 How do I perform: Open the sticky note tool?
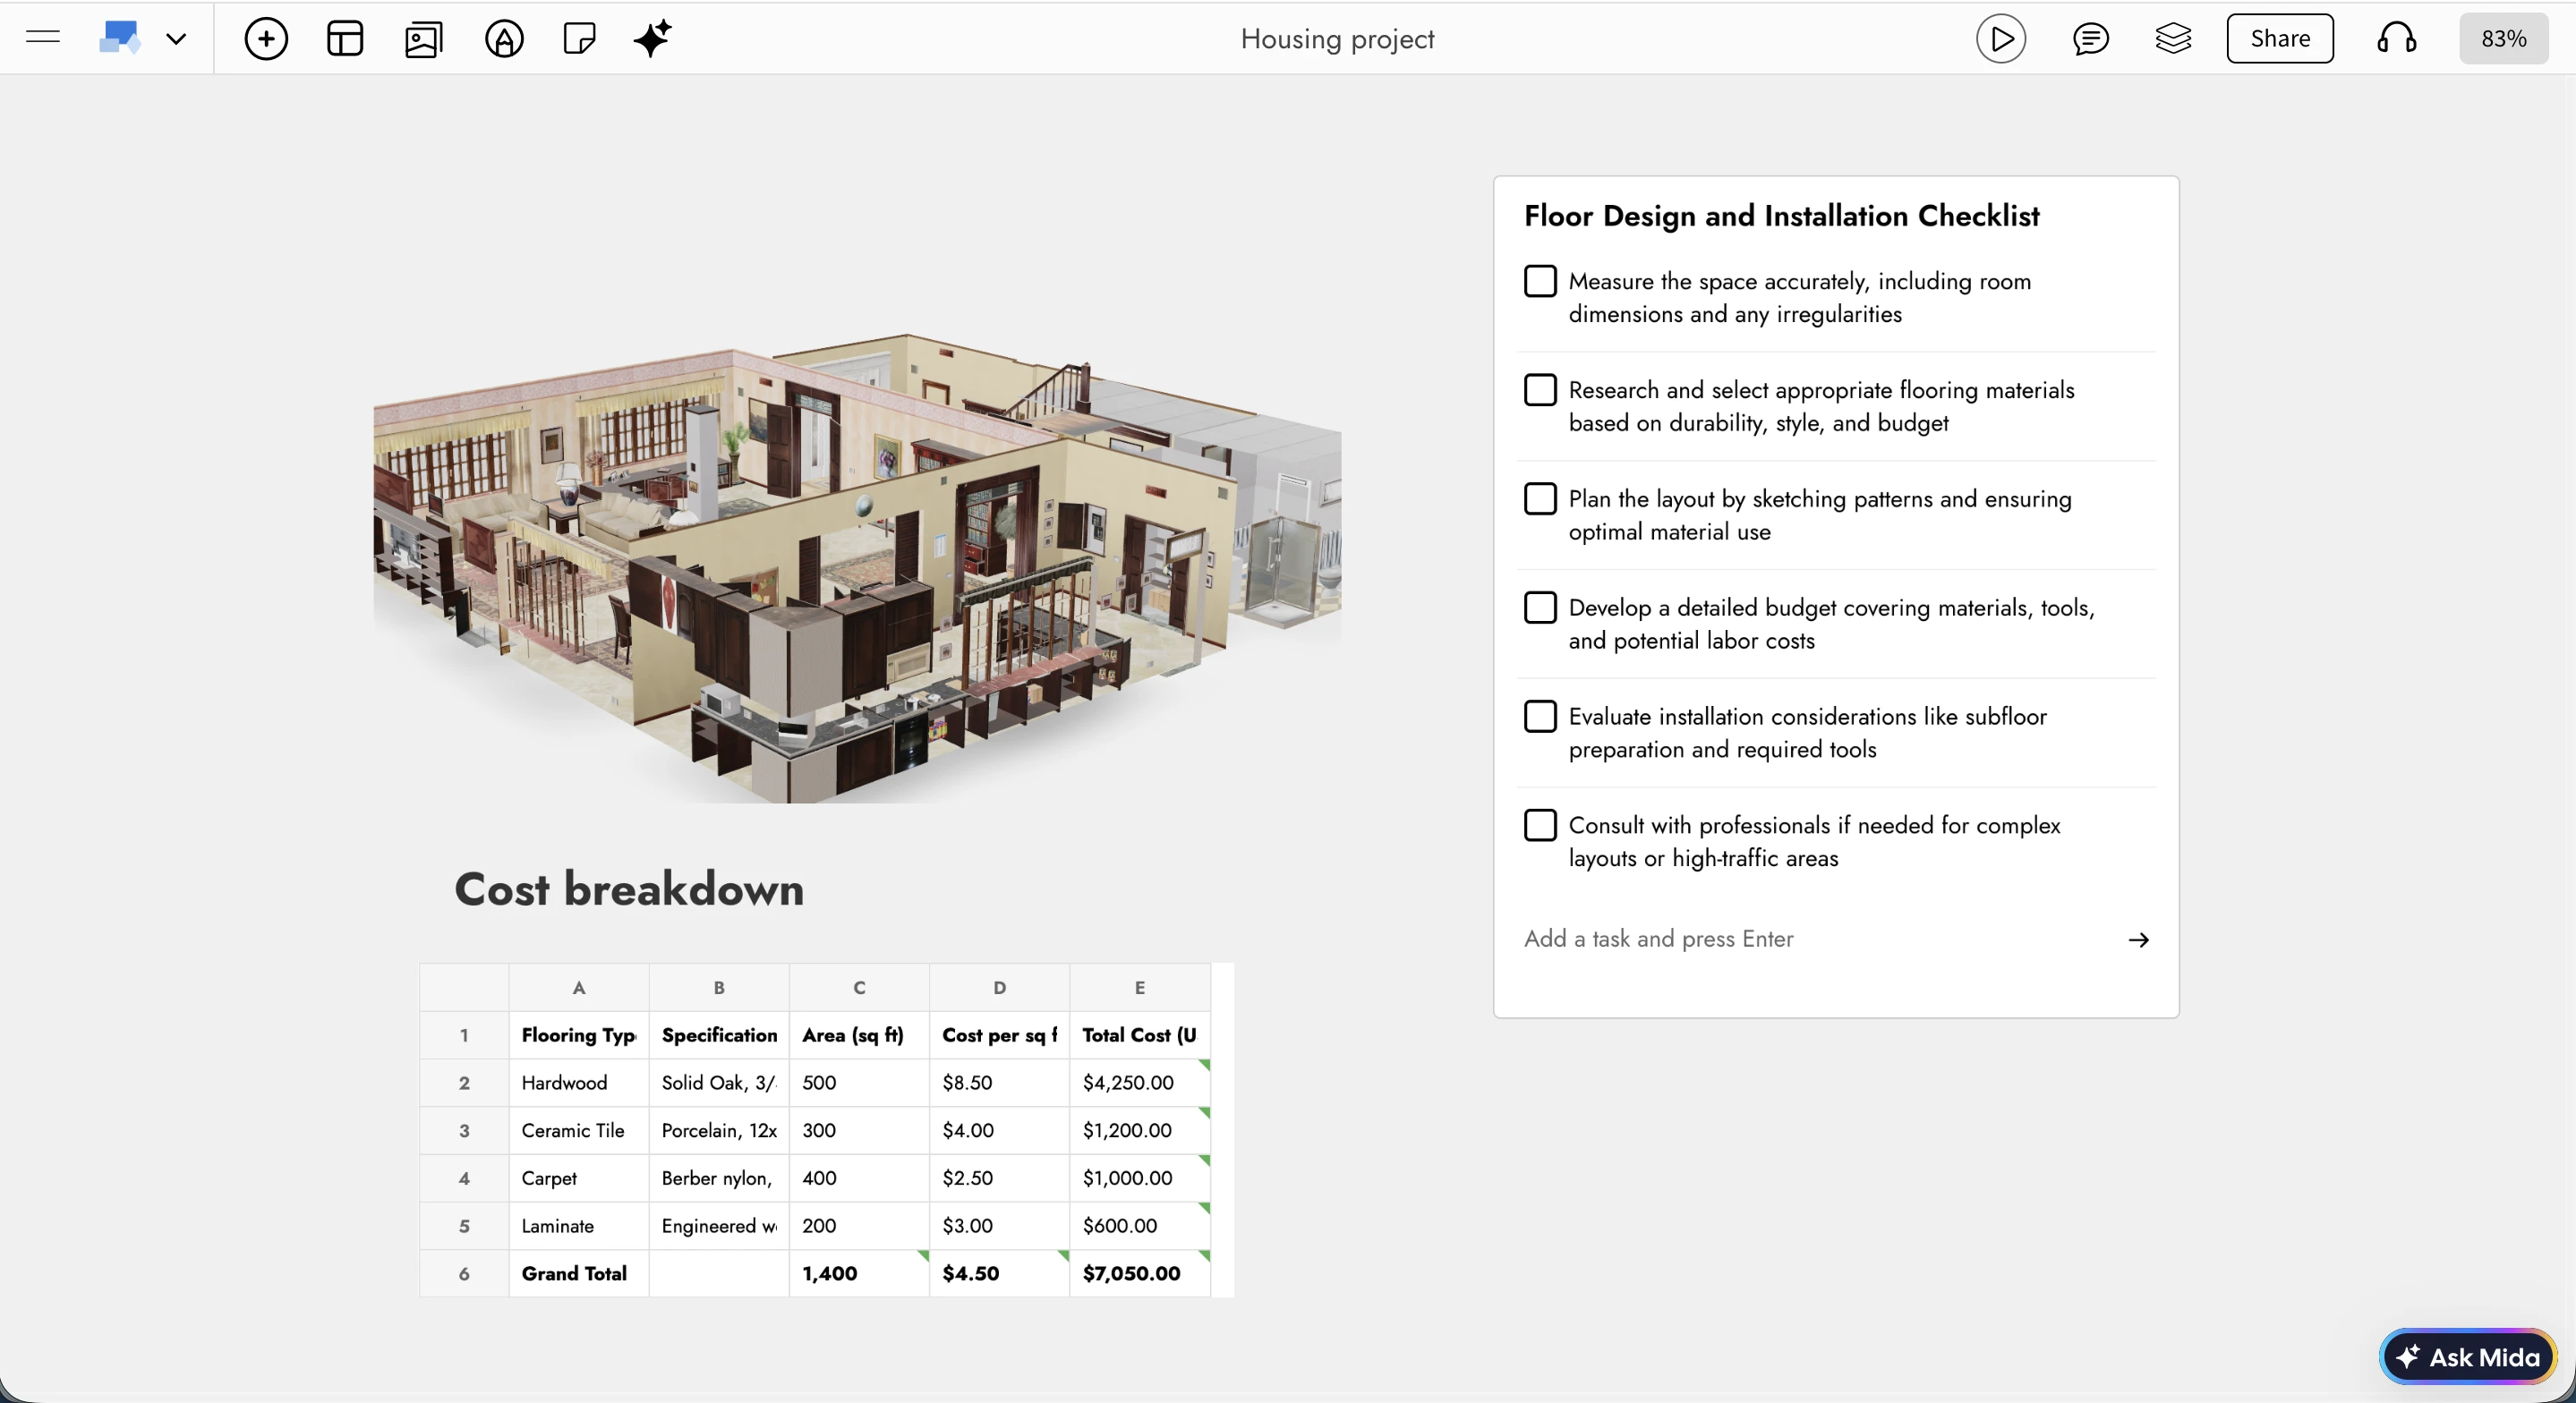[x=579, y=39]
